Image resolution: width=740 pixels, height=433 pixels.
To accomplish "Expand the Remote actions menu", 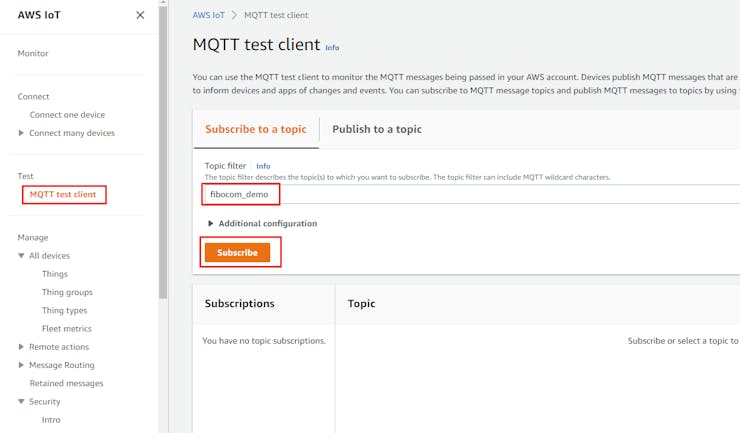I will coord(22,347).
